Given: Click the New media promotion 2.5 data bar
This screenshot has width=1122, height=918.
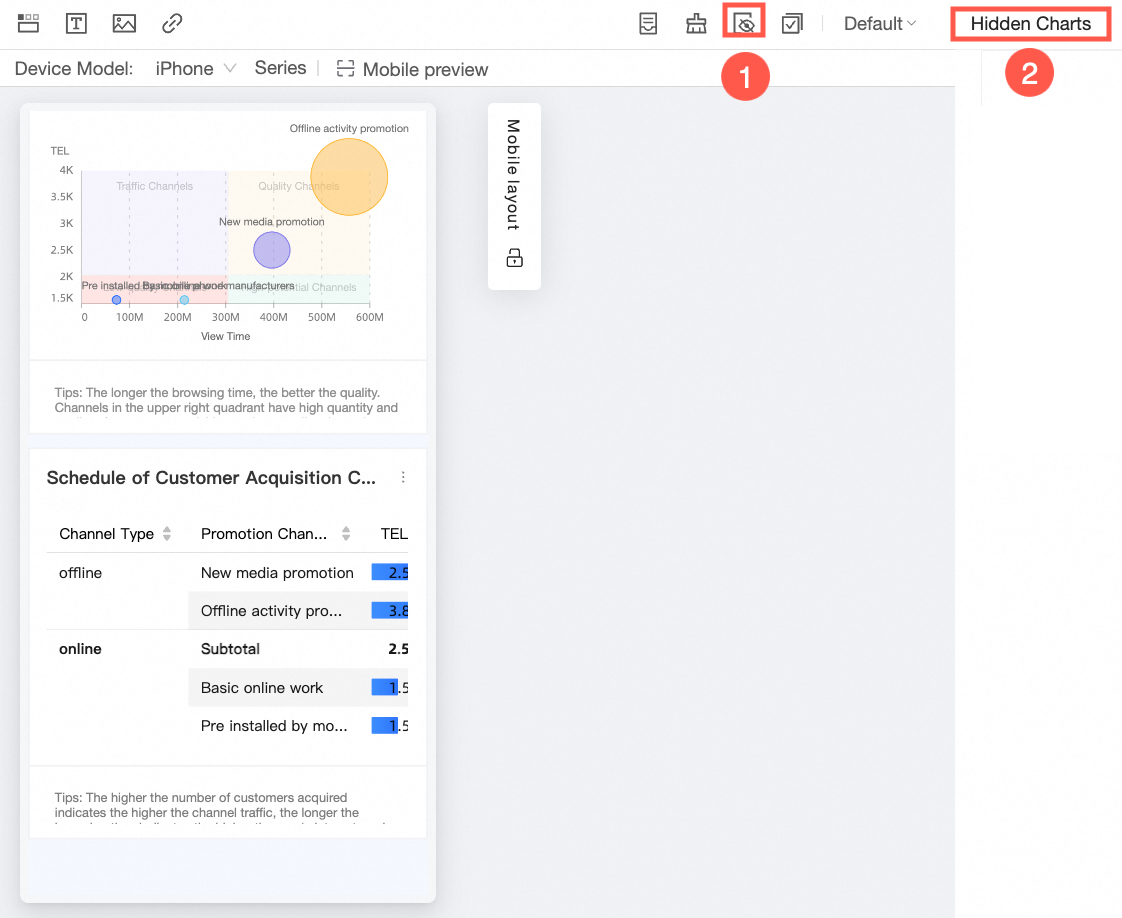Looking at the screenshot, I should (x=390, y=572).
